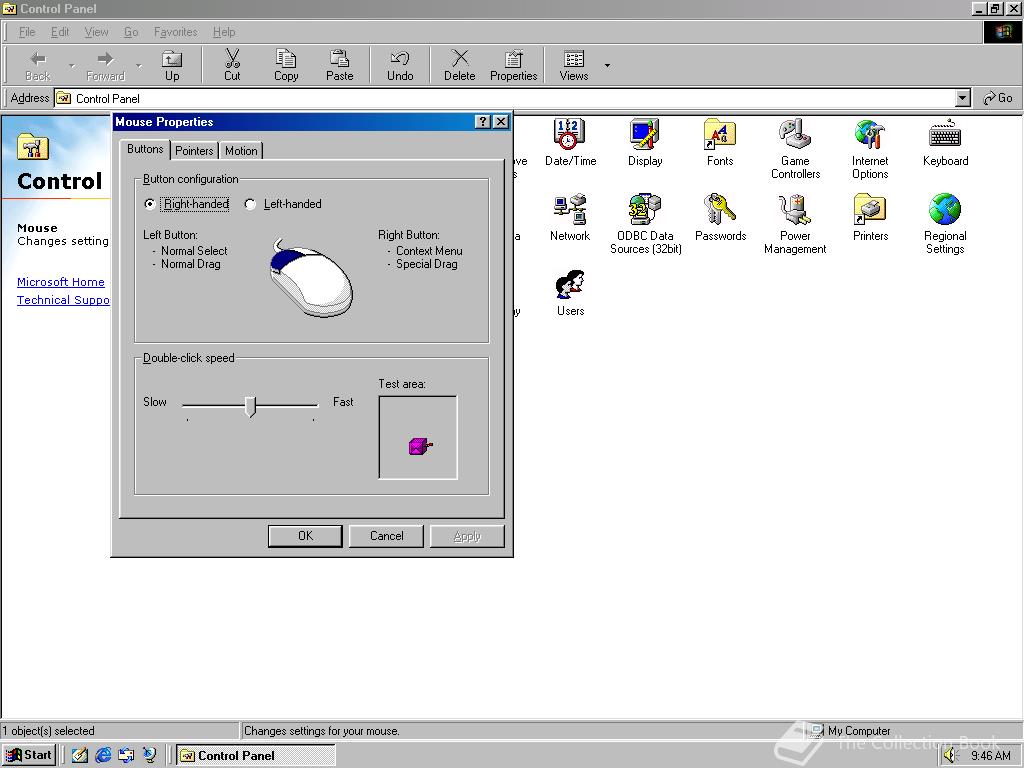Click the volume speaker tray icon
Screen dimensions: 1024x768
[950, 756]
